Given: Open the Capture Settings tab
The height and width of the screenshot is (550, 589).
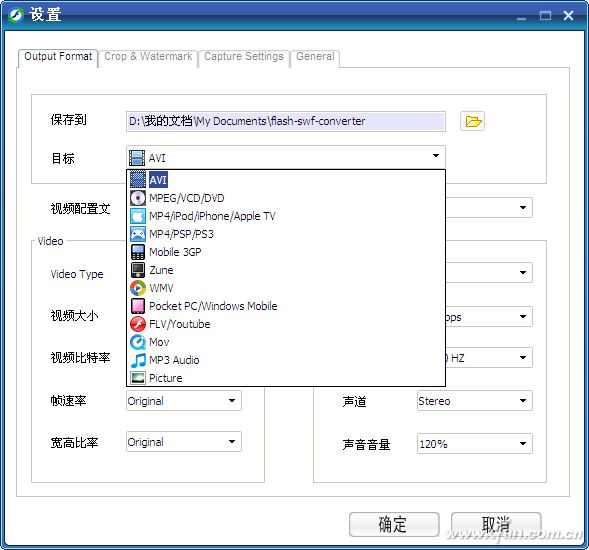Looking at the screenshot, I should pyautogui.click(x=244, y=57).
